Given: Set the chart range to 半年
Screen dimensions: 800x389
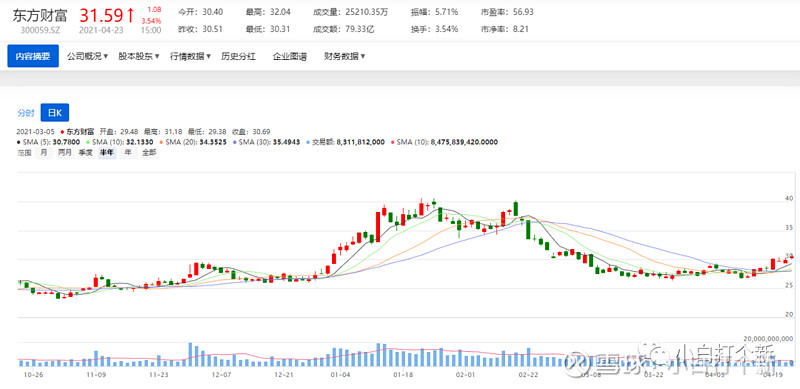Looking at the screenshot, I should pyautogui.click(x=107, y=152).
